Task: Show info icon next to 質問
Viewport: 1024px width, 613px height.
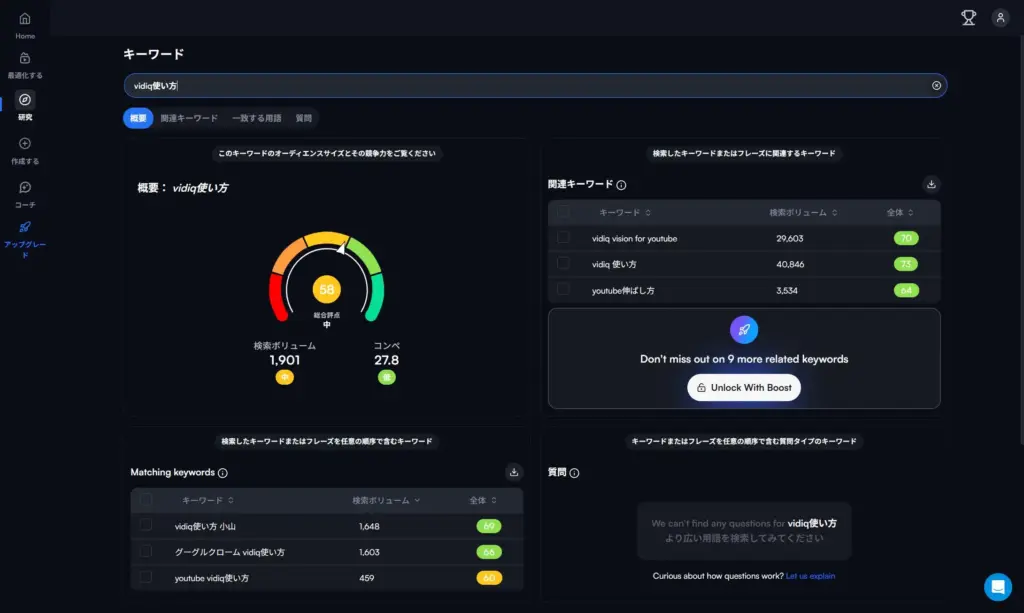Action: click(574, 473)
